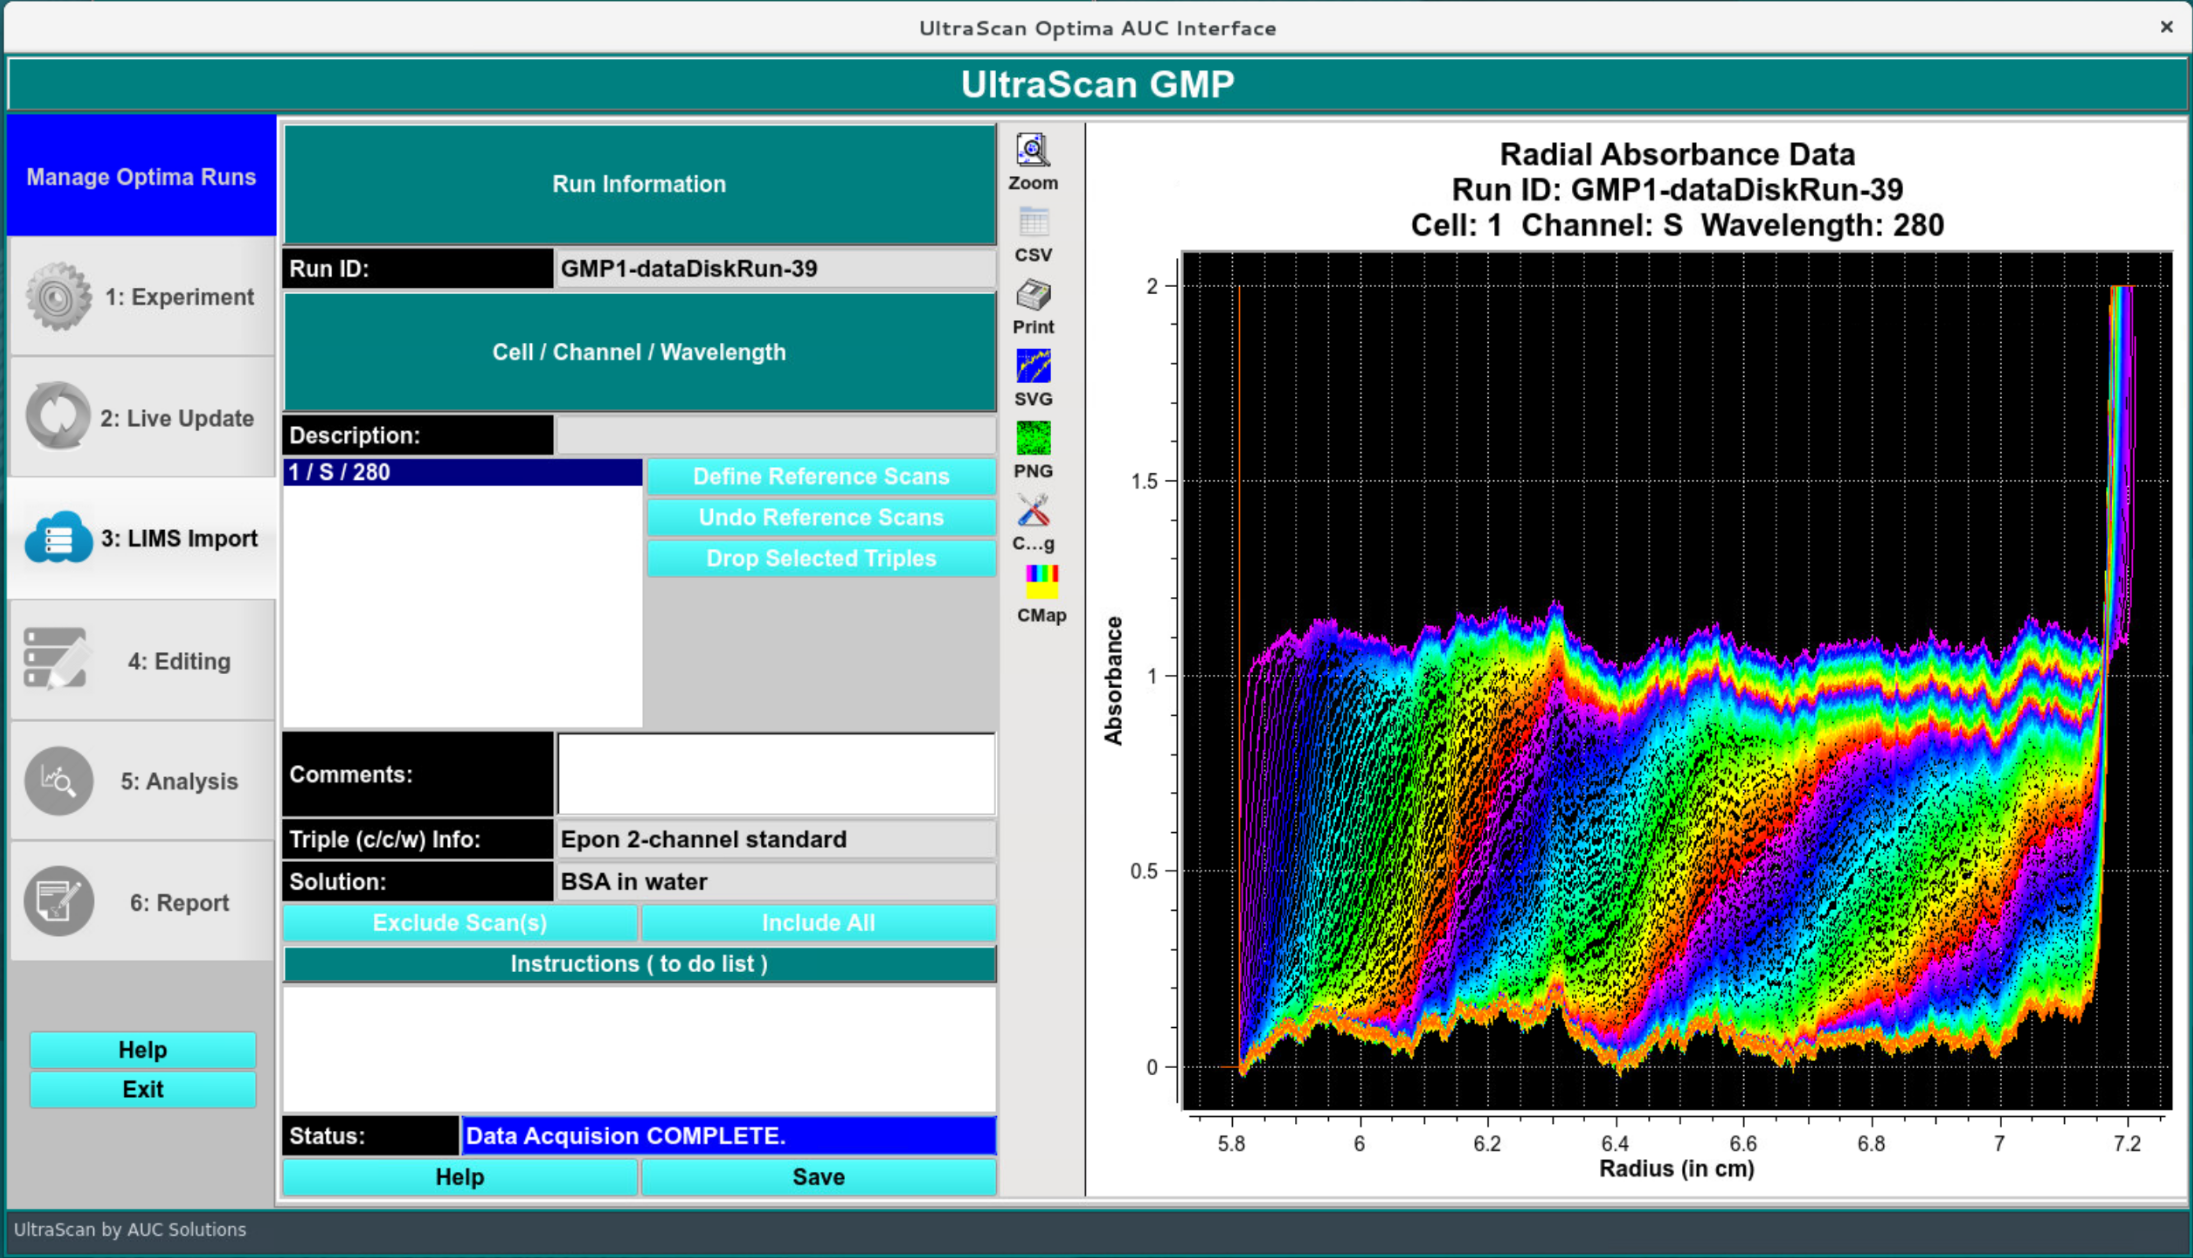Click into the Comments text field

point(775,774)
